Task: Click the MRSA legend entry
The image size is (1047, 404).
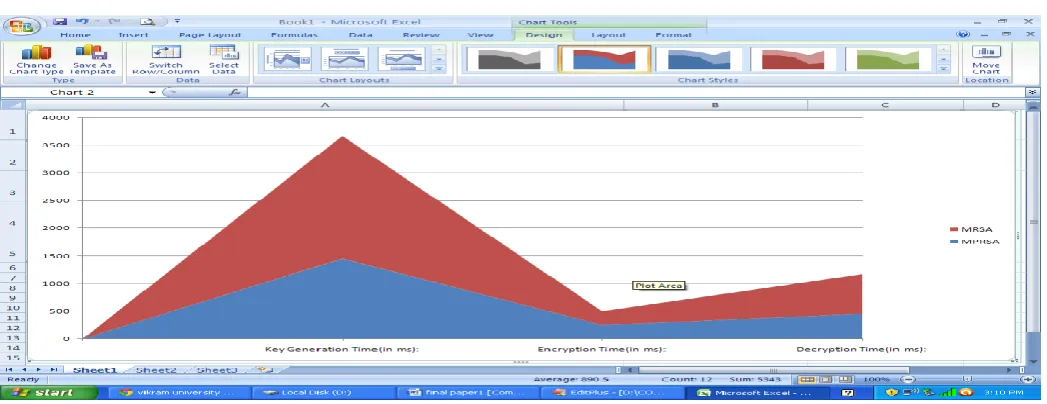Action: coord(972,230)
